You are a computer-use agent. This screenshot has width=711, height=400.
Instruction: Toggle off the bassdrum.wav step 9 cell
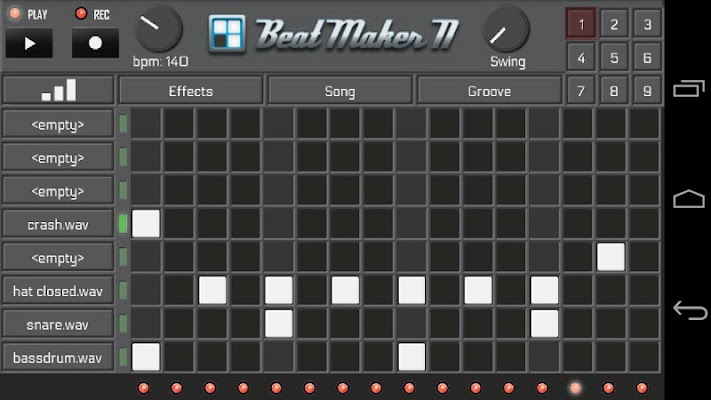[x=412, y=357]
